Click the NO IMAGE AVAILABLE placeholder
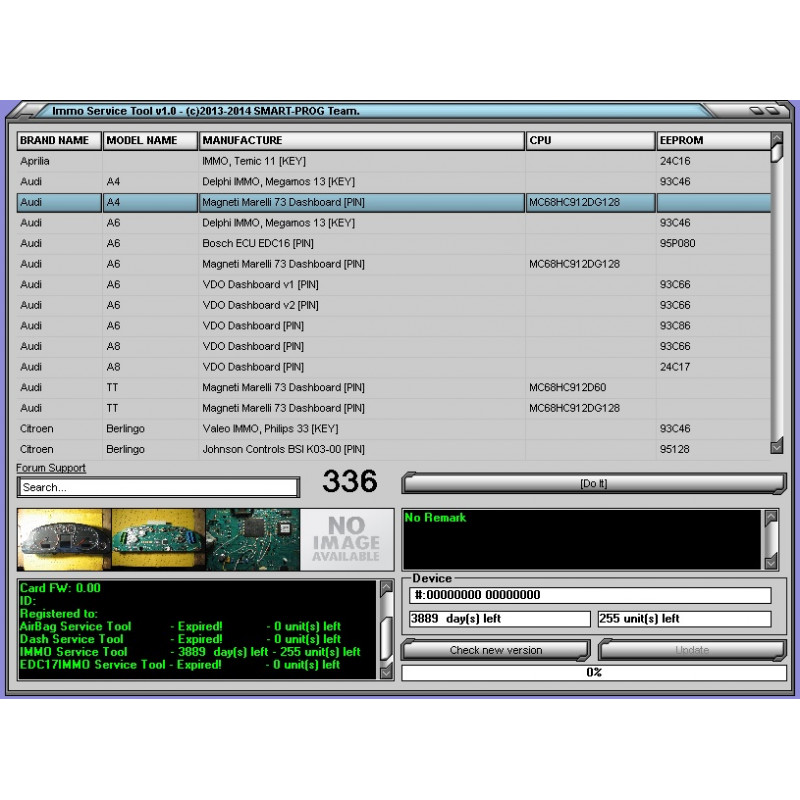 pos(345,539)
